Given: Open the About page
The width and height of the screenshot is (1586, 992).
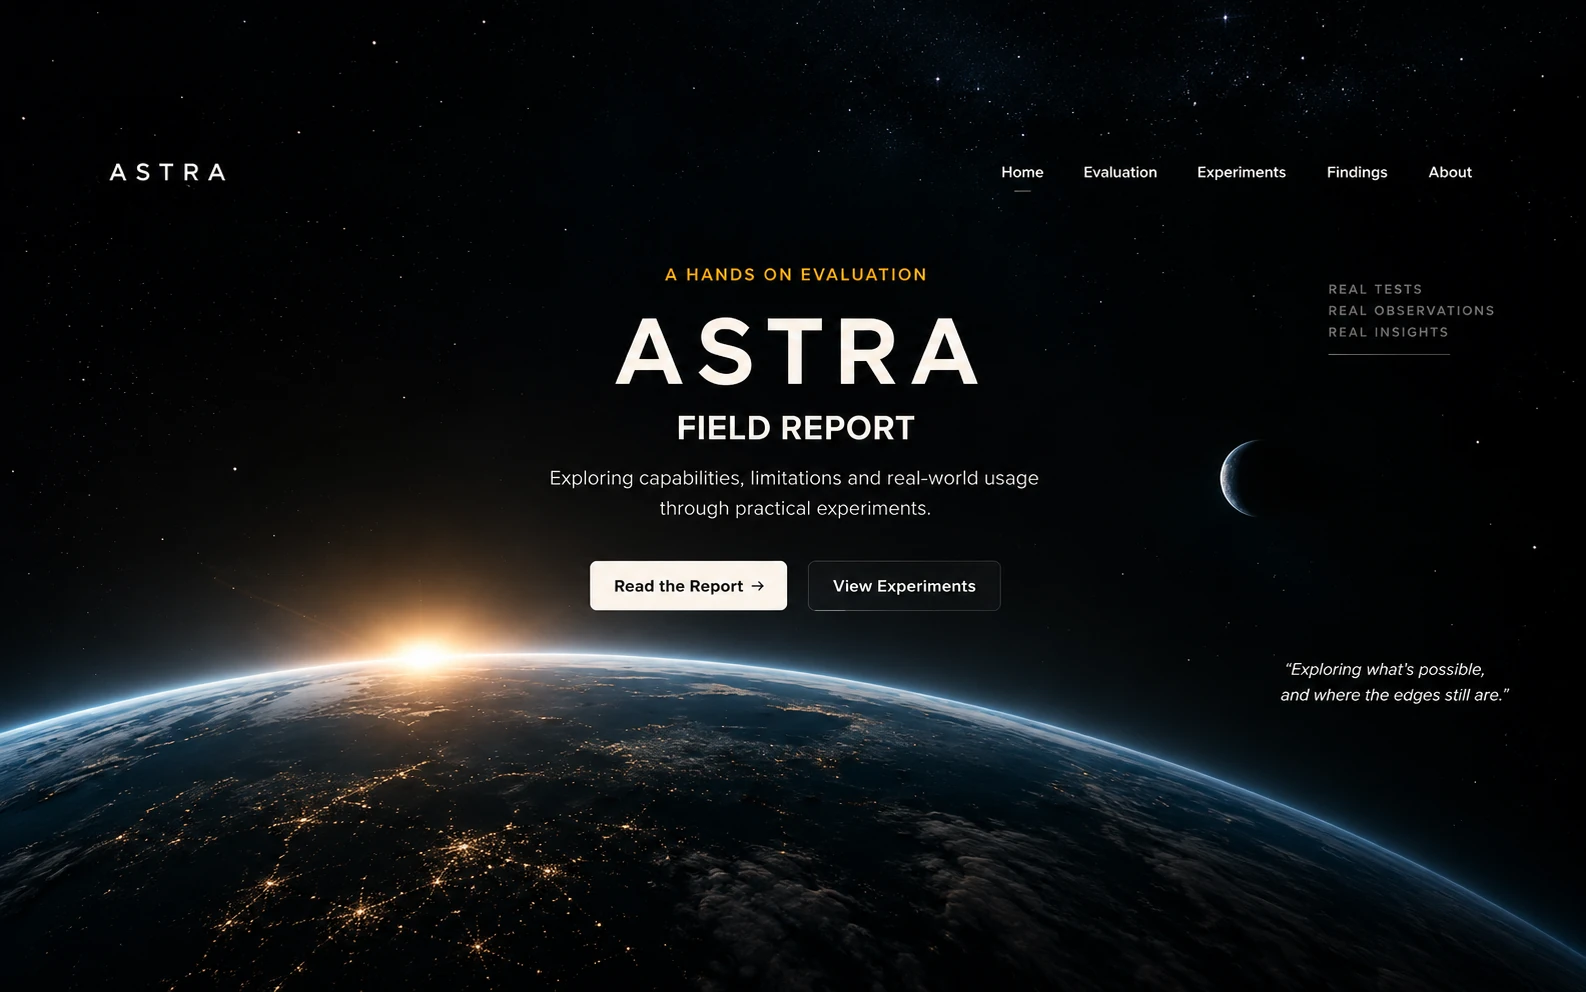Looking at the screenshot, I should [1450, 172].
